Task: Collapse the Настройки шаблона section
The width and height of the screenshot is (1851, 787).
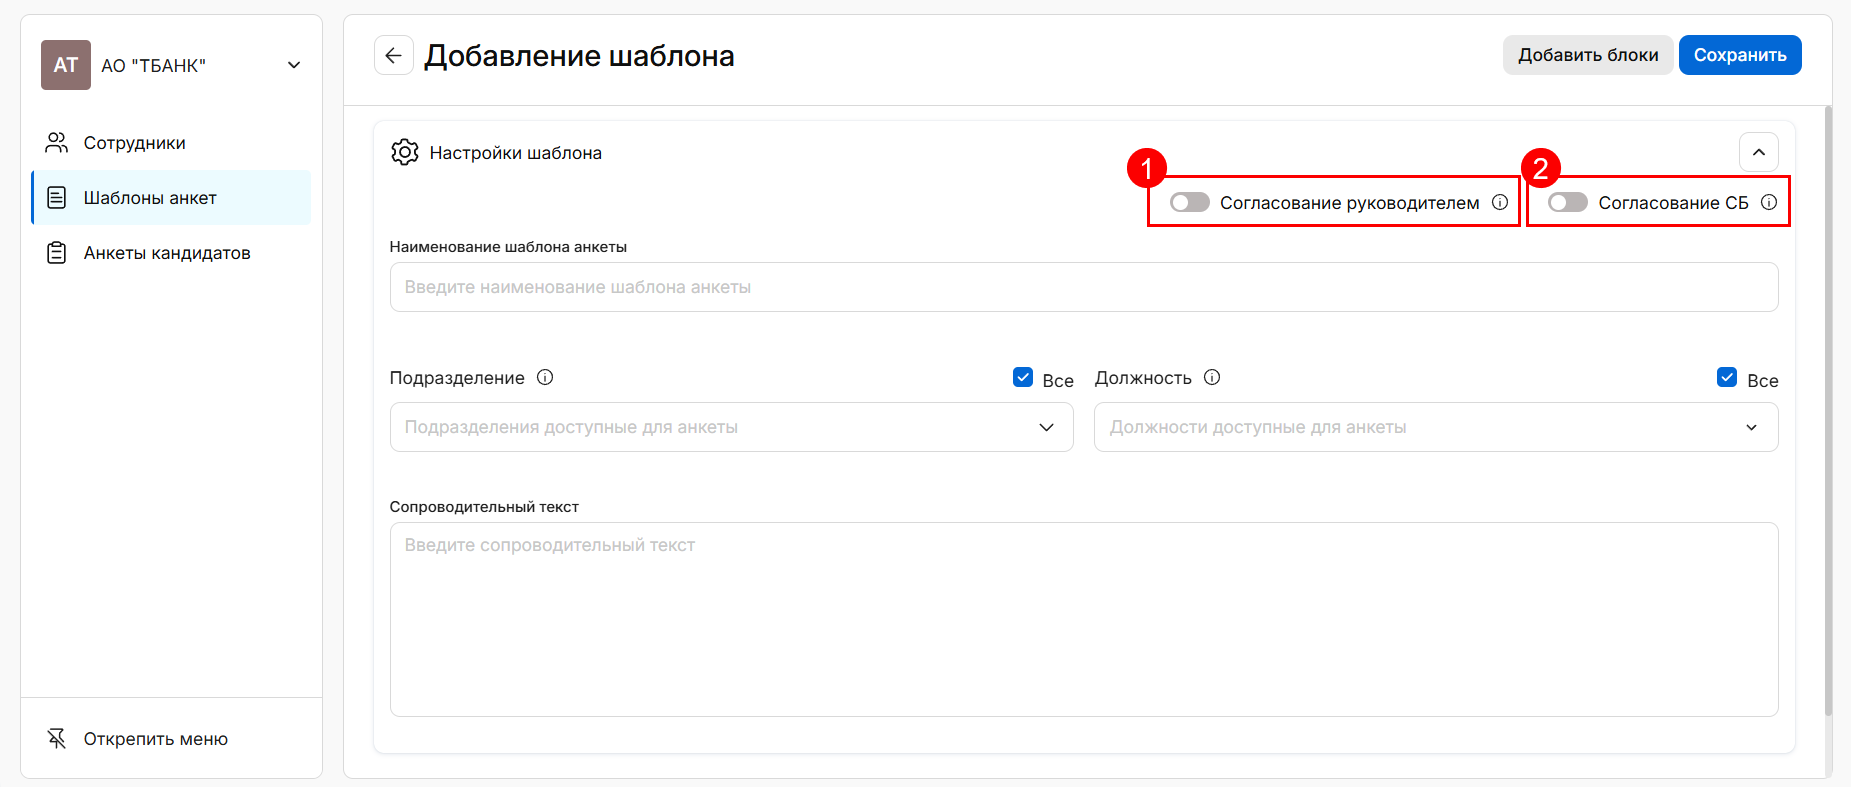Action: (1758, 152)
